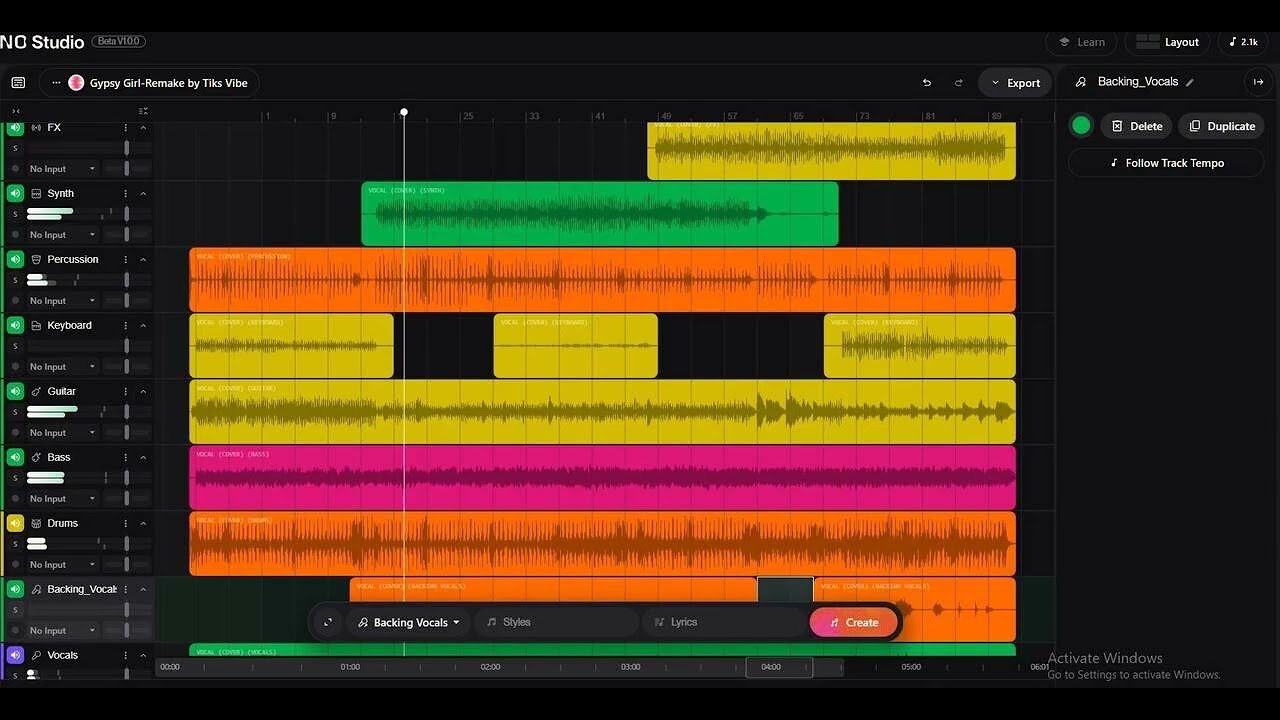
Task: Open the FX track No Input dropdown
Action: 62,169
